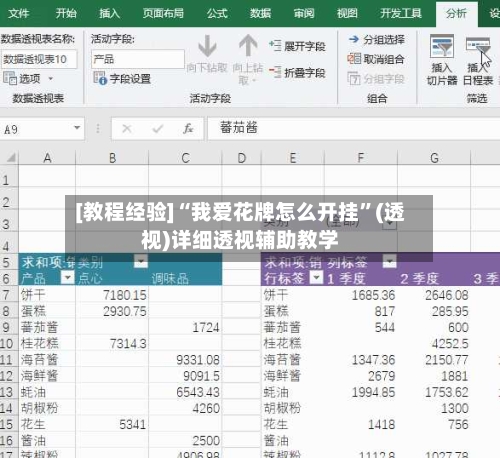
Task: Switch to the 插入 ribbon tab
Action: (109, 13)
